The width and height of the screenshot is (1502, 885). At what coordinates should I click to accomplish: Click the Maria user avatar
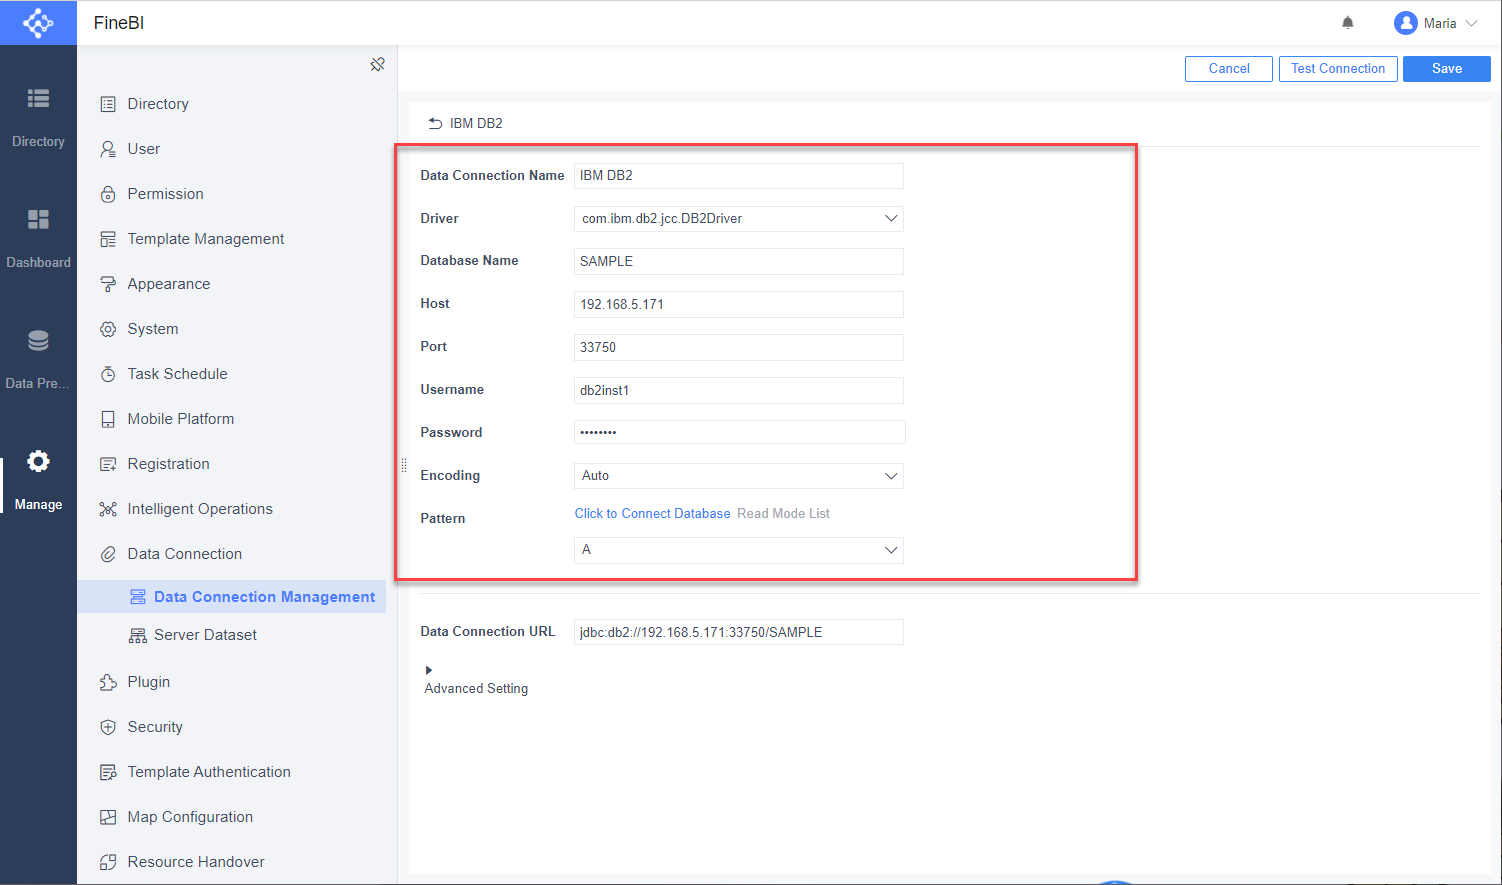(1406, 23)
